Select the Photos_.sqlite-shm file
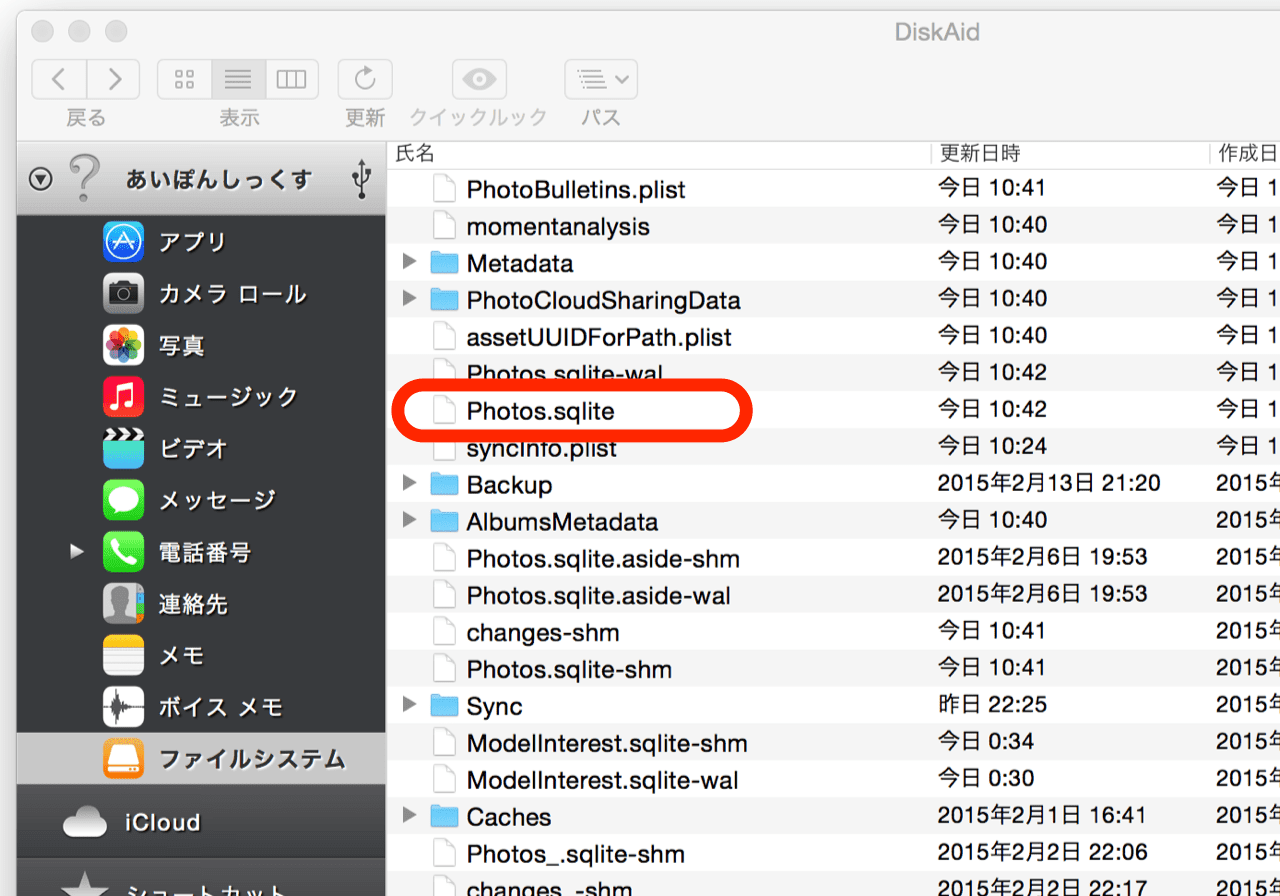The height and width of the screenshot is (896, 1280). coord(834,854)
